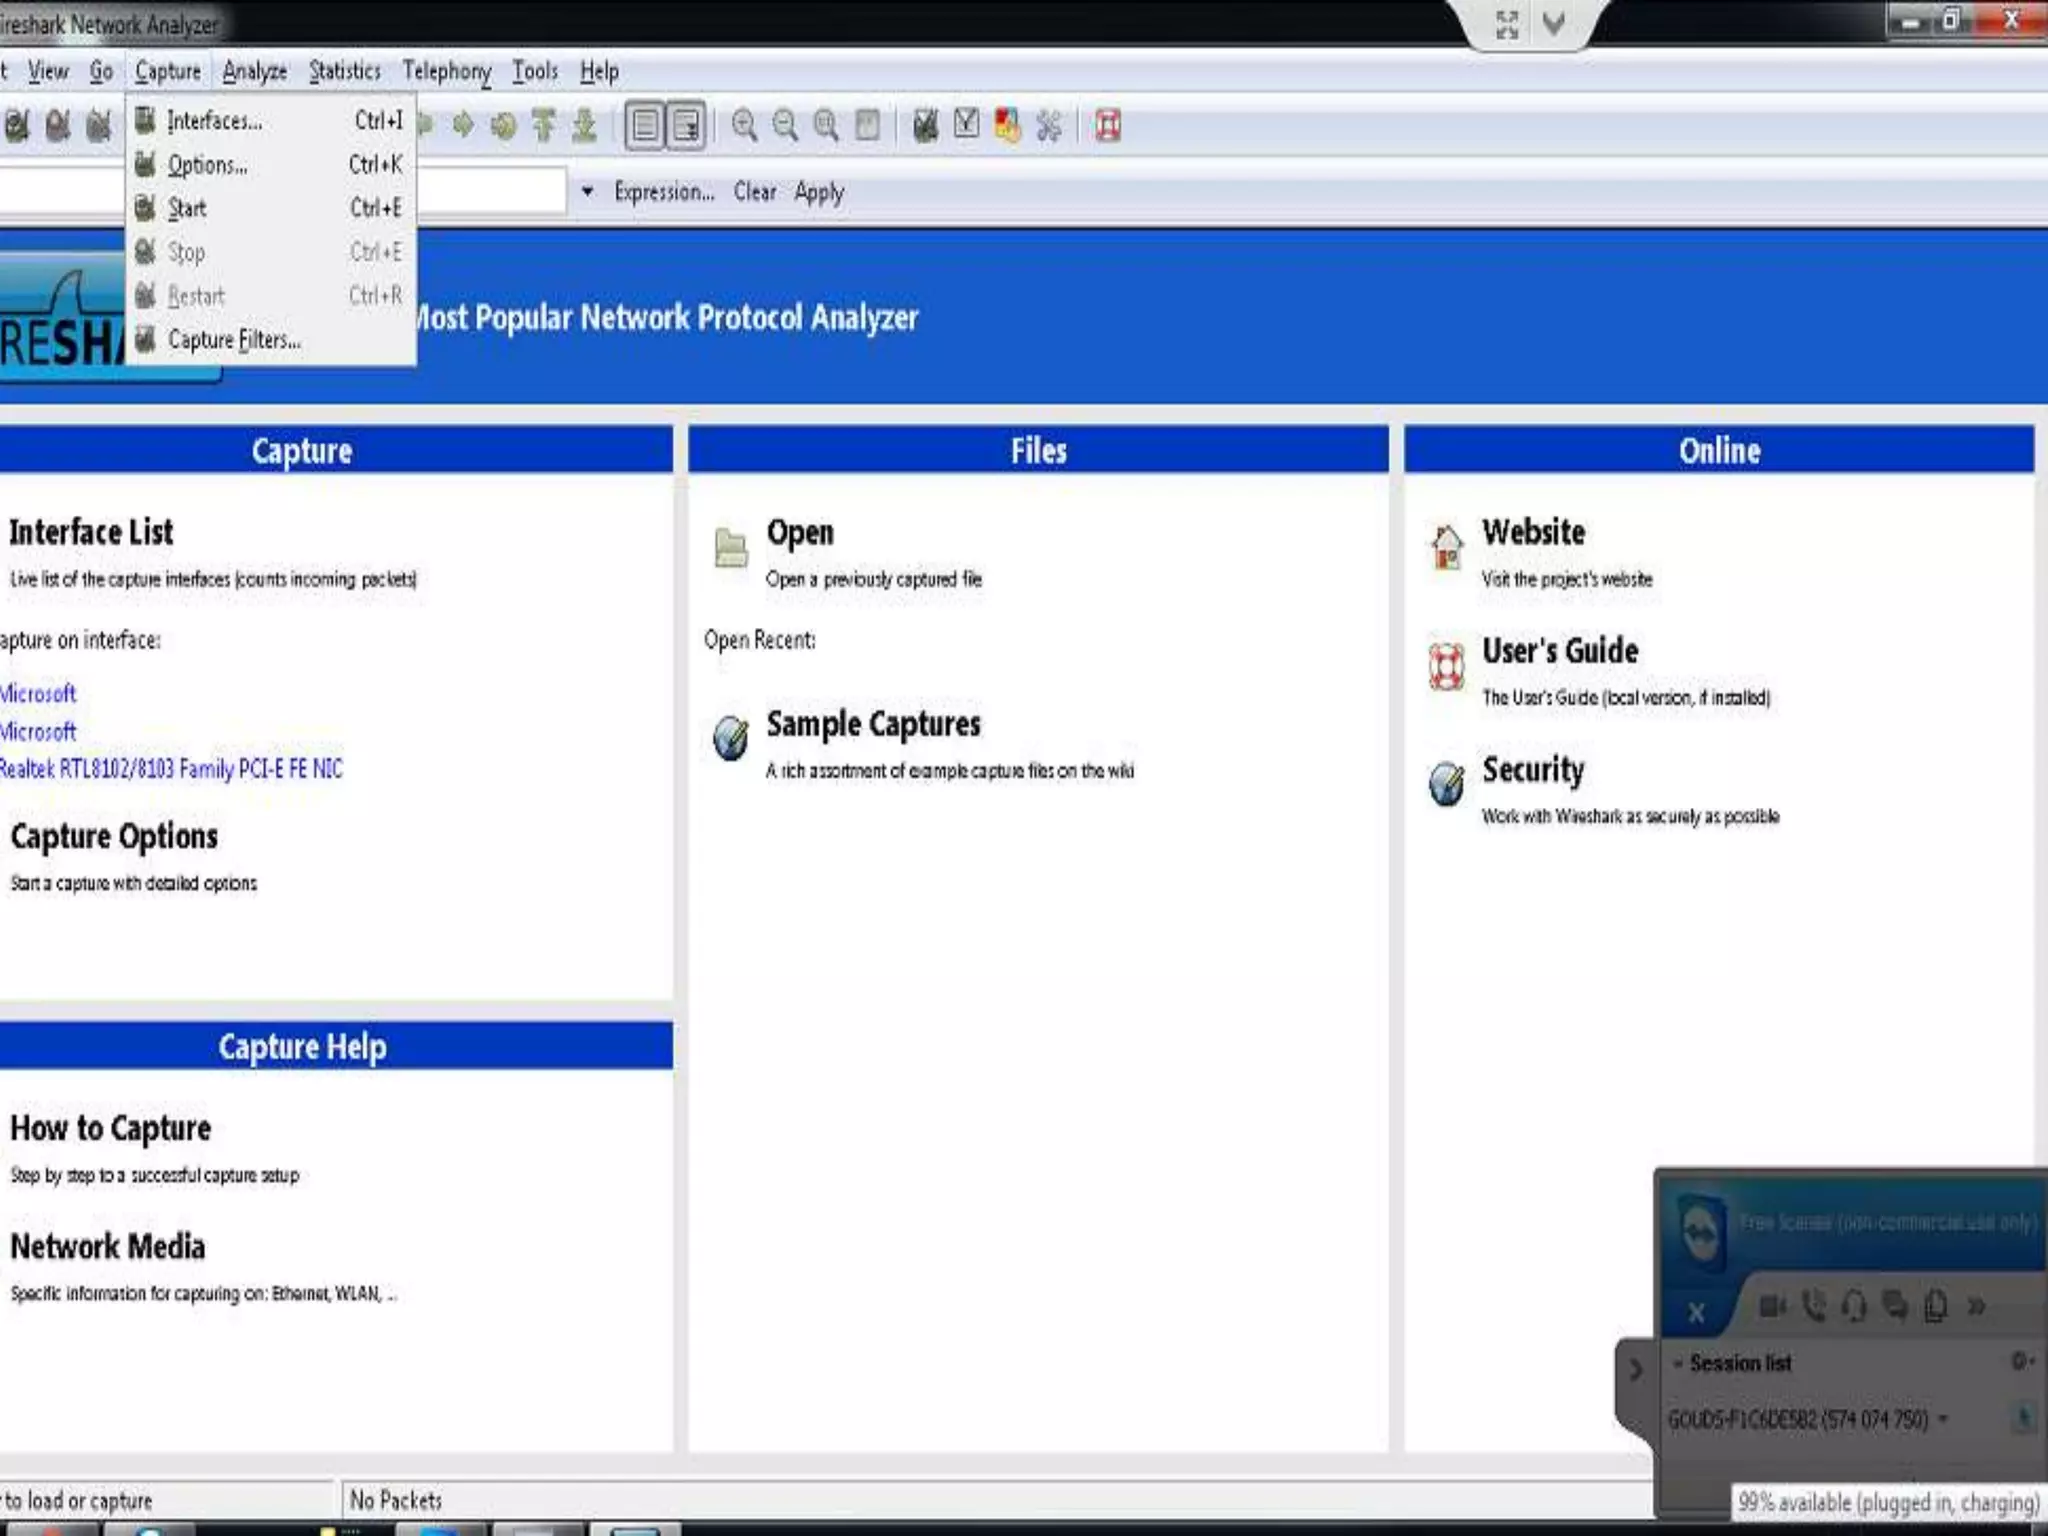Expand the TeamViewer session name dropdown arrow
2048x1536 pixels.
1943,1419
